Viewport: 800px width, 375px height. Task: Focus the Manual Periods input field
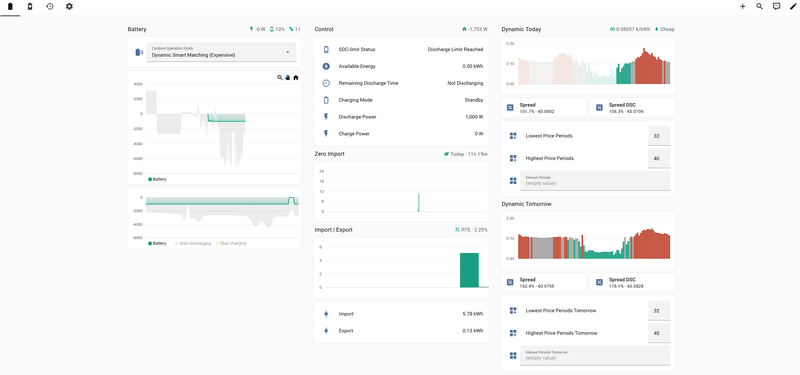click(595, 181)
